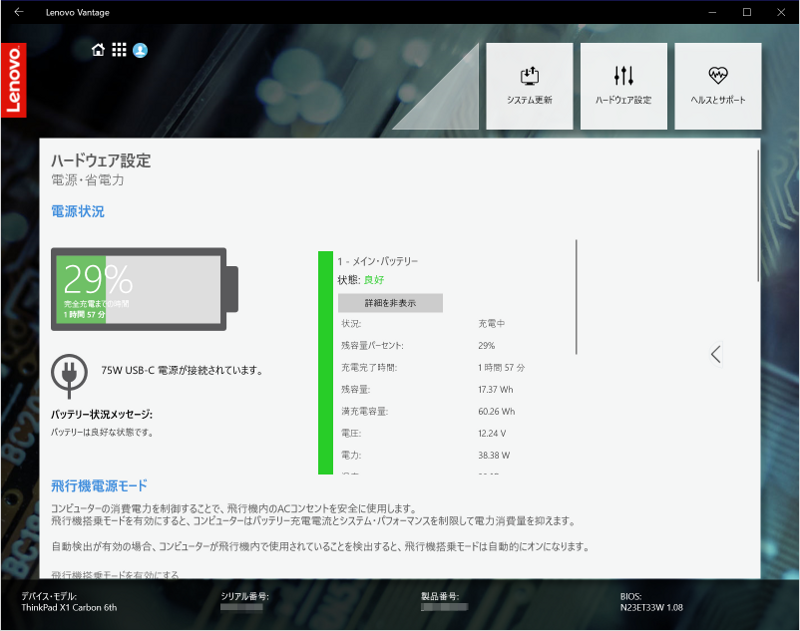Image resolution: width=800 pixels, height=631 pixels.
Task: Click the left-pointing chevron on the right edge
Action: [x=716, y=354]
